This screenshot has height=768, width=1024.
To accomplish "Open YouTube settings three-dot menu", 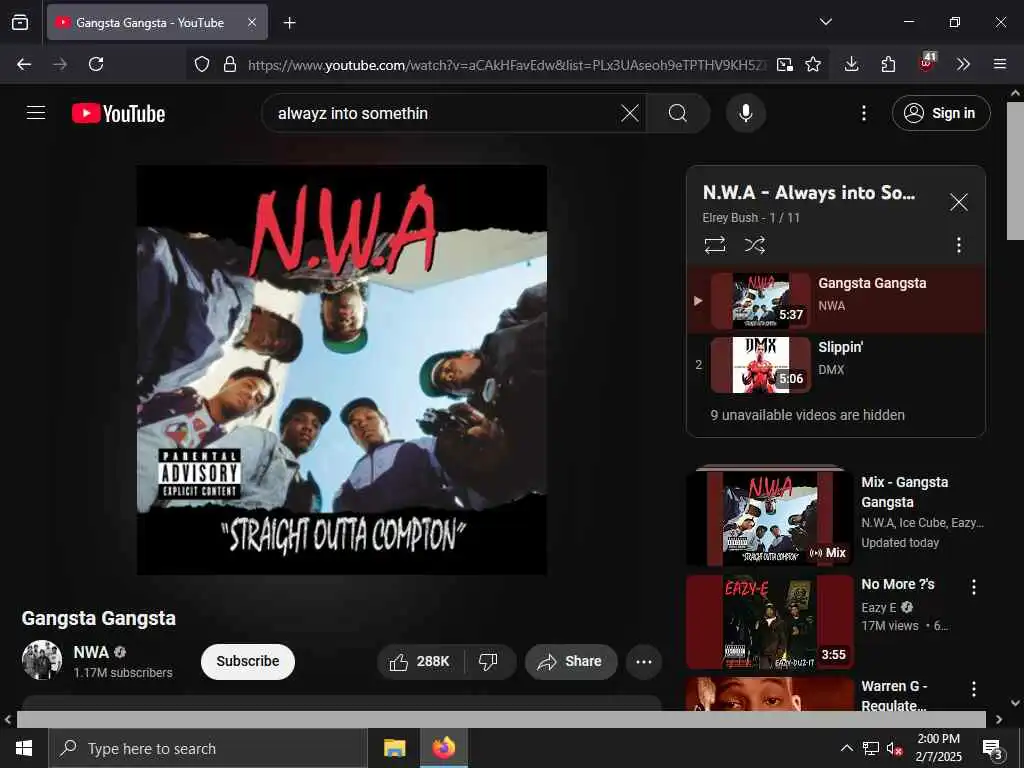I will (x=863, y=113).
